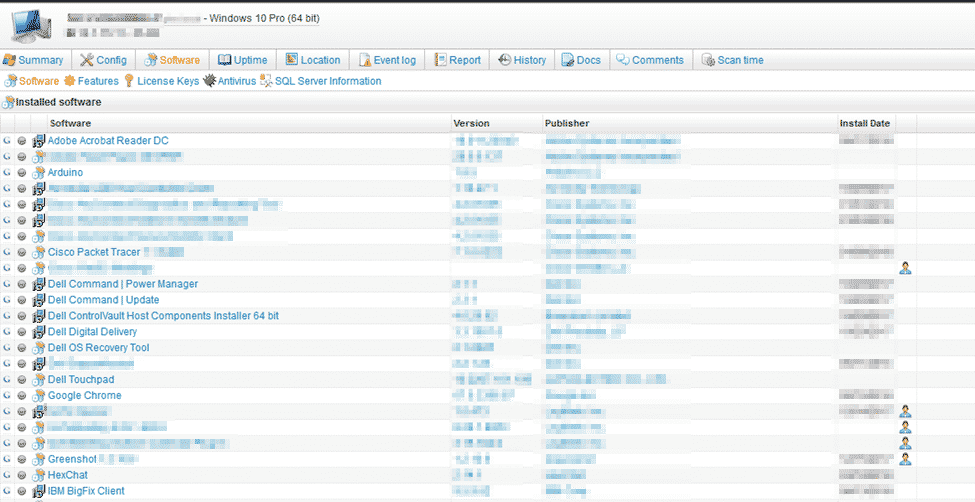Open Dell OS Recovery Tool link
This screenshot has height=502, width=975.
pos(98,348)
